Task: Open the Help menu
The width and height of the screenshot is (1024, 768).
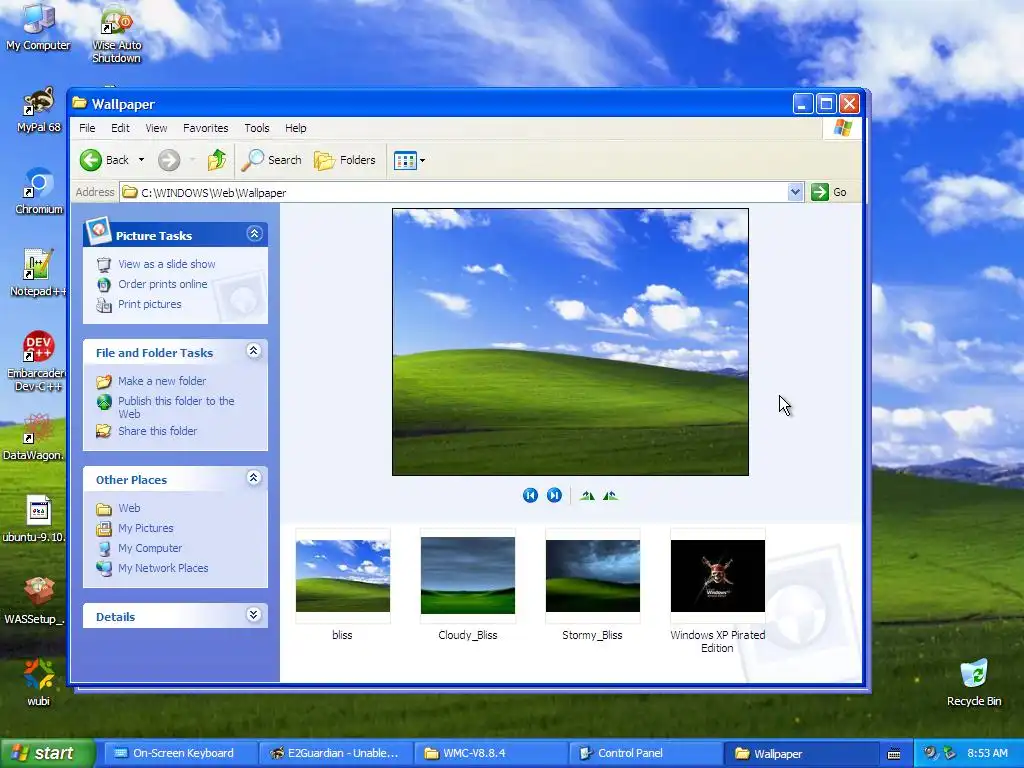Action: (295, 128)
